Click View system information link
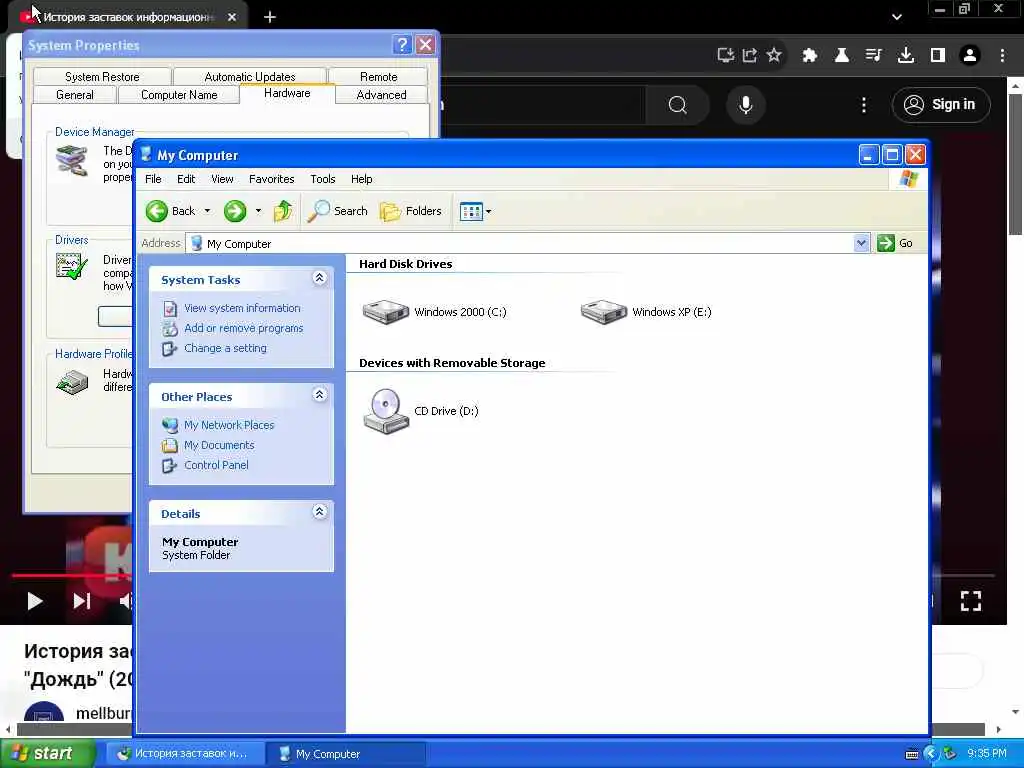The width and height of the screenshot is (1024, 768). 242,308
